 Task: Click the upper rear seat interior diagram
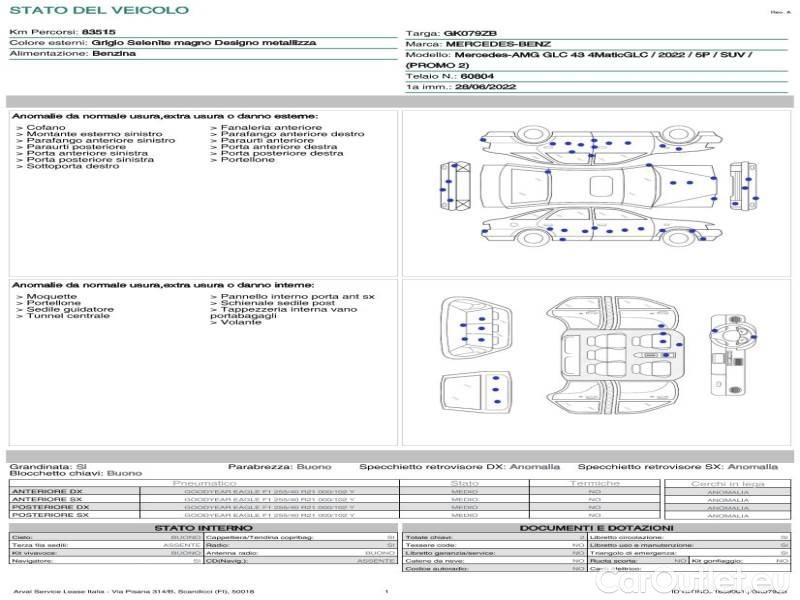476,329
